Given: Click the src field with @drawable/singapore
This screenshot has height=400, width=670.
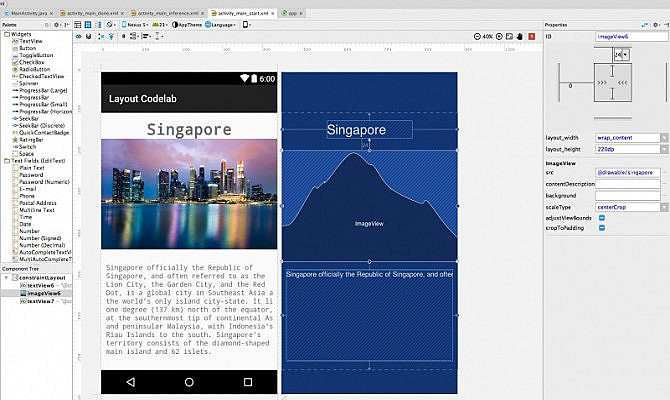Looking at the screenshot, I should point(628,173).
